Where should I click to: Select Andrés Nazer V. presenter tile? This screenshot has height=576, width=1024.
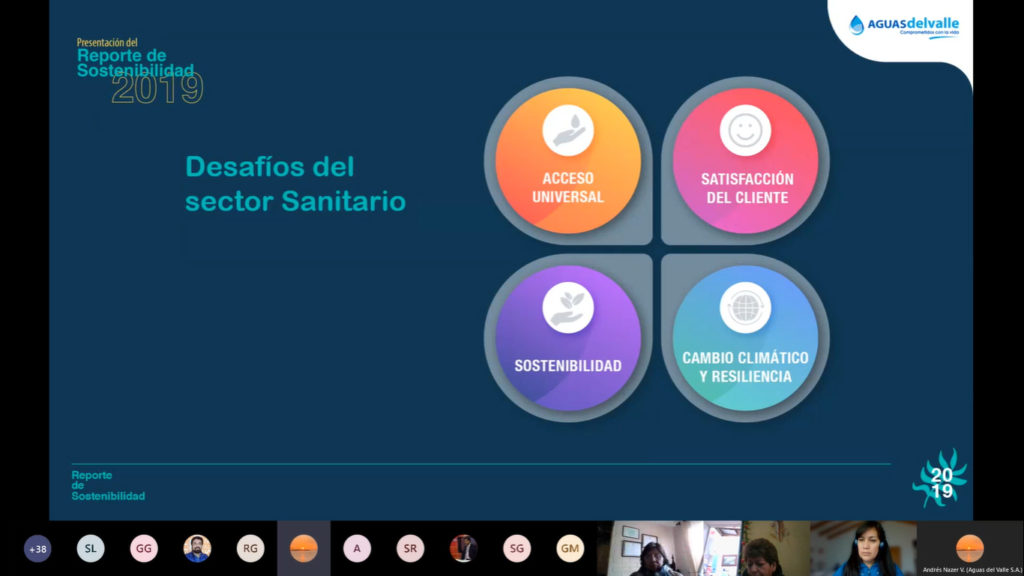click(969, 548)
